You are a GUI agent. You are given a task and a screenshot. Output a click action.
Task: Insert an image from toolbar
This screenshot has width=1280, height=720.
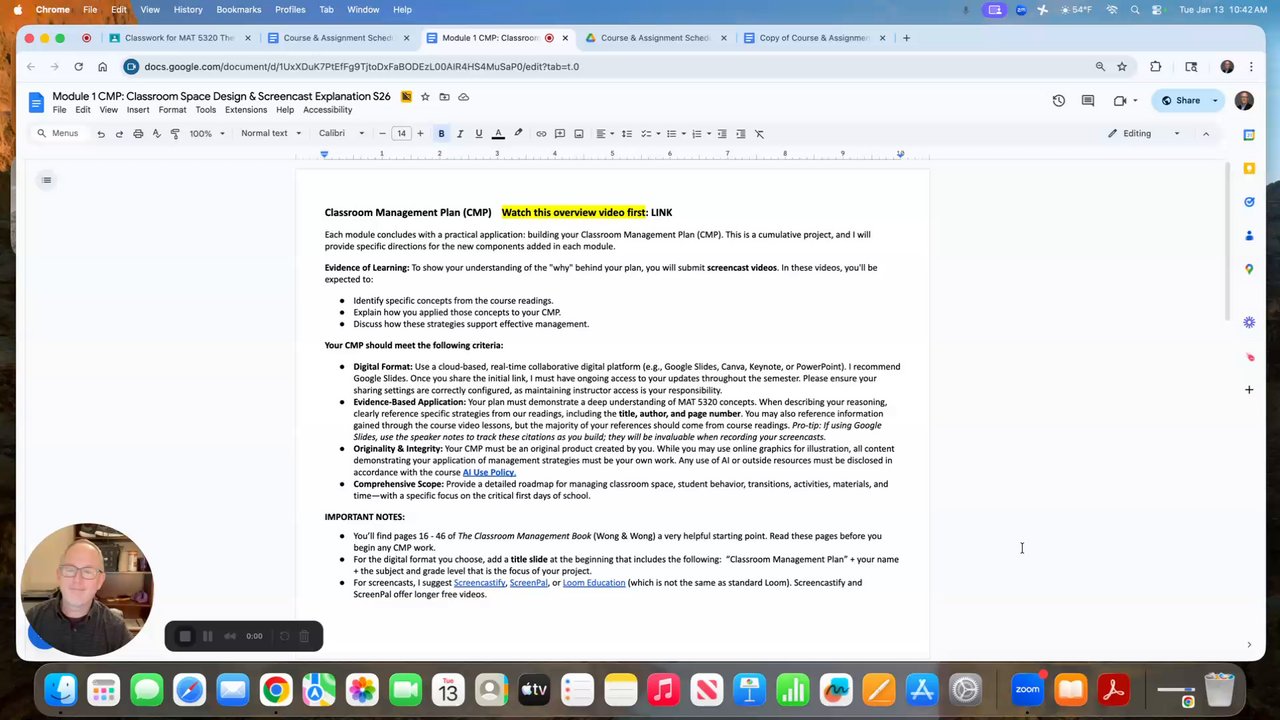tap(579, 133)
